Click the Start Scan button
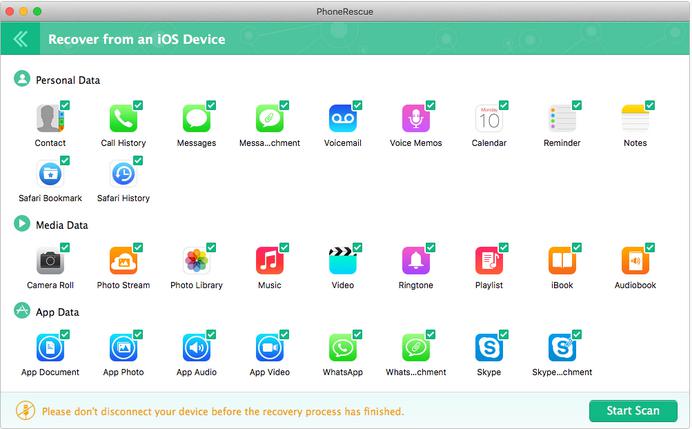This screenshot has width=692, height=429. (633, 411)
